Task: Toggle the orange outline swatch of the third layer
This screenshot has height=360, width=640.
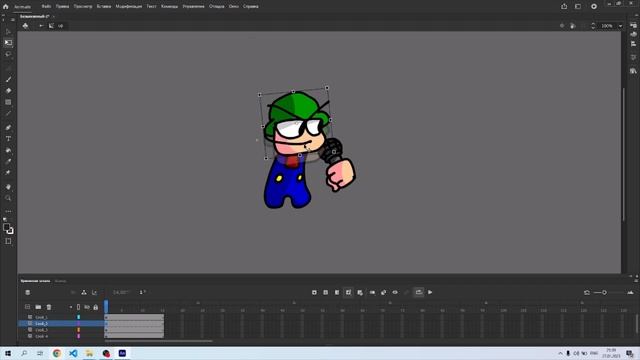Action: [78, 330]
